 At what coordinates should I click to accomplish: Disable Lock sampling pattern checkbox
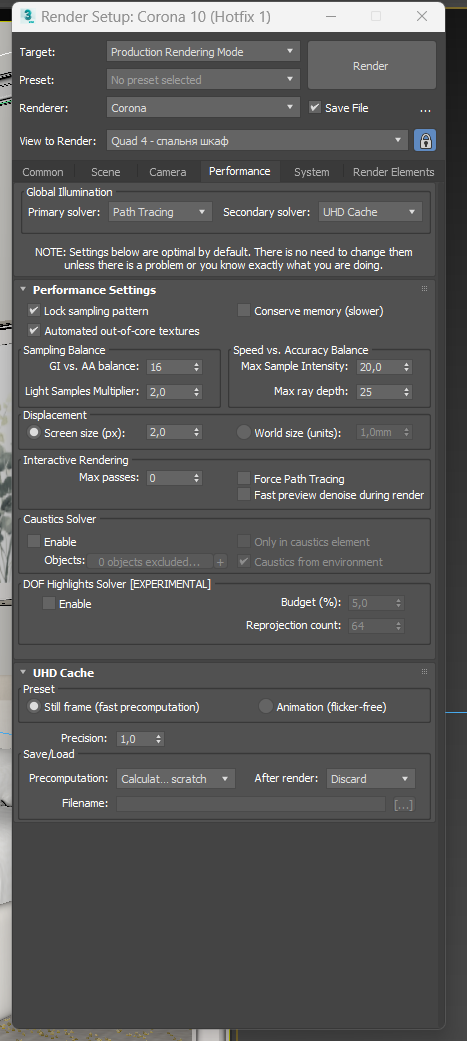[34, 310]
